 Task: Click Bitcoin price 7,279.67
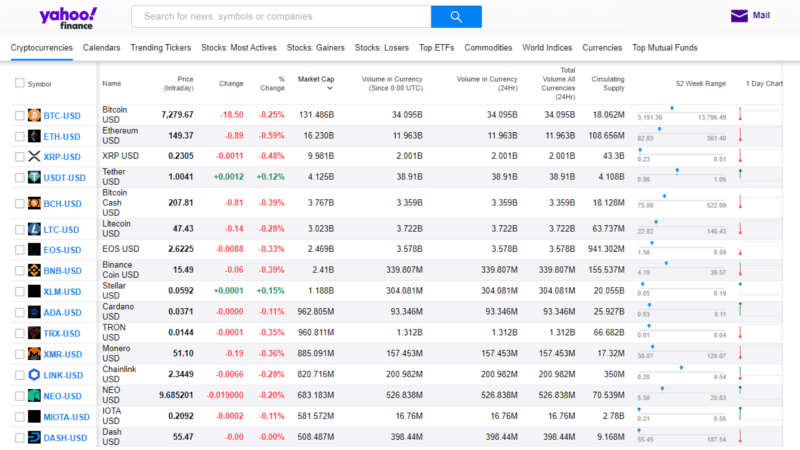click(x=178, y=115)
